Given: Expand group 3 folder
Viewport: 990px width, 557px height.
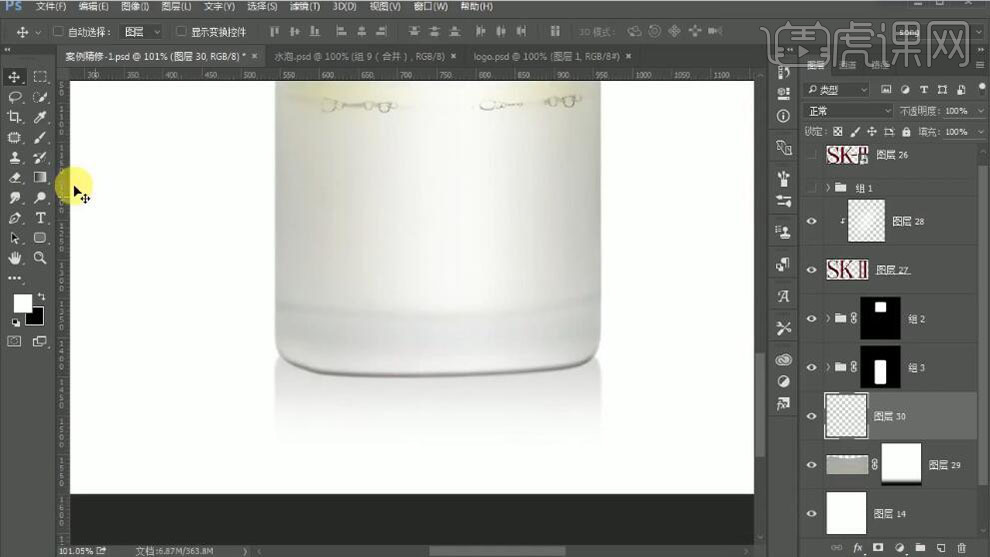Looking at the screenshot, I should (828, 367).
